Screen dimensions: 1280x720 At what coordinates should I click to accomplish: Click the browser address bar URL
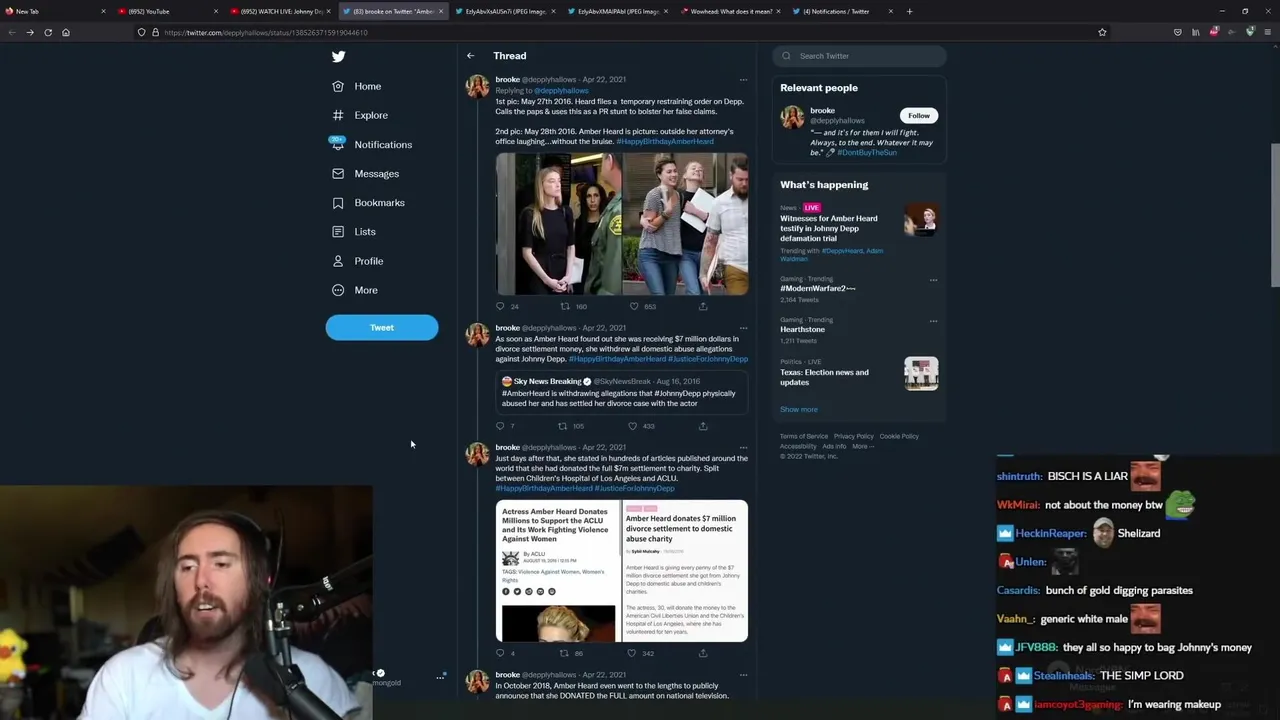point(266,32)
